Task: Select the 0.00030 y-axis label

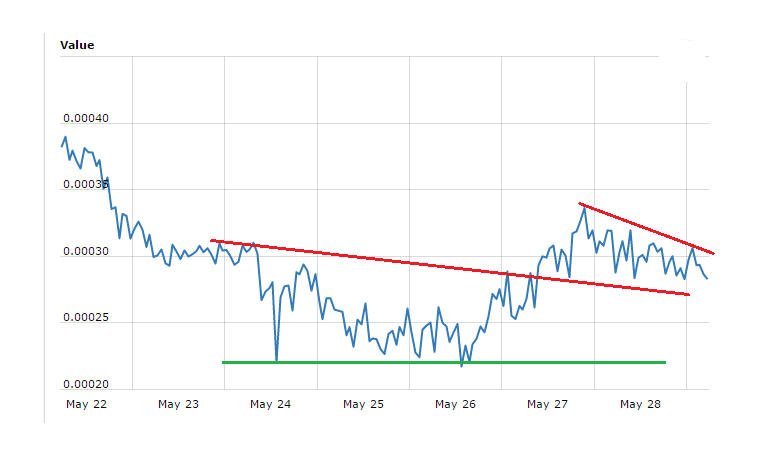Action: click(x=85, y=251)
